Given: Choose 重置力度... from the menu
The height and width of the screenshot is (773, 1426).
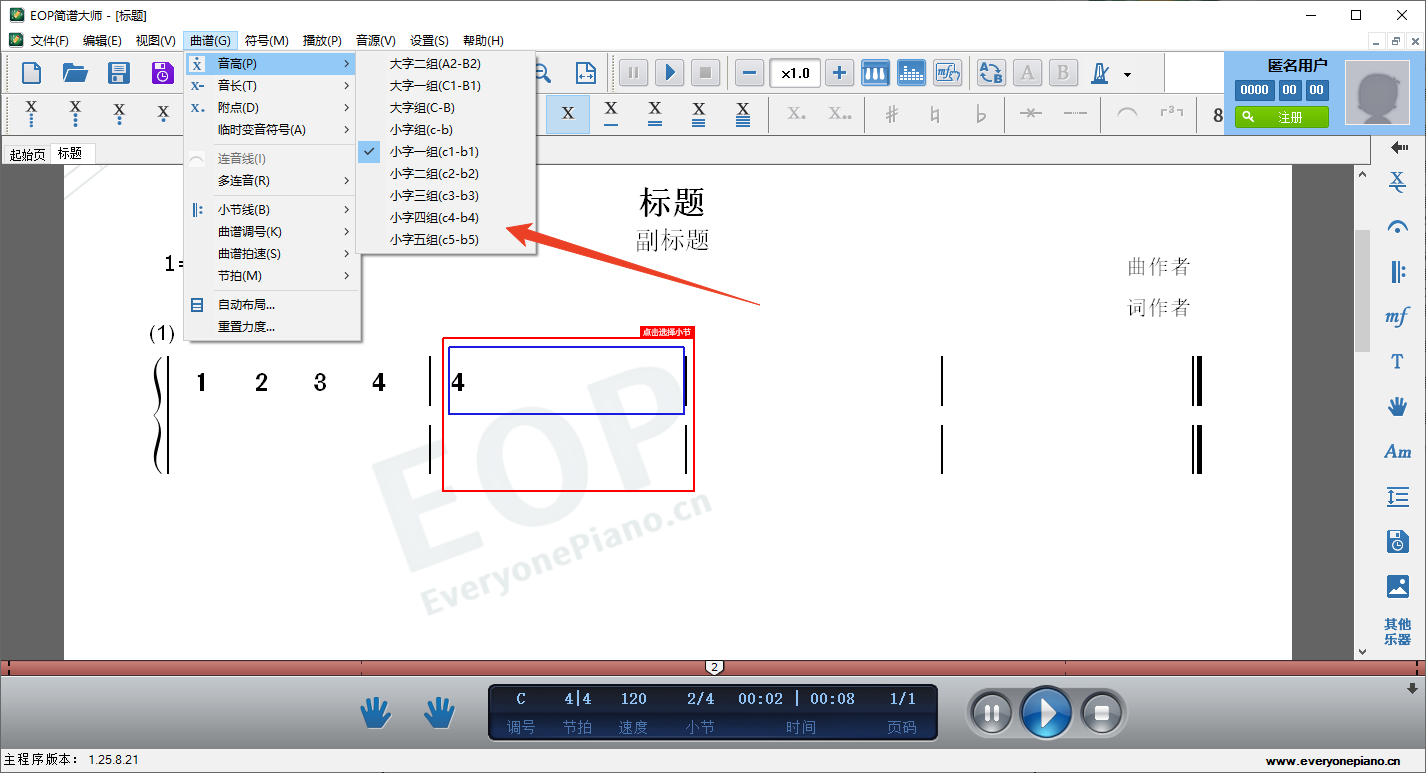Looking at the screenshot, I should tap(272, 327).
